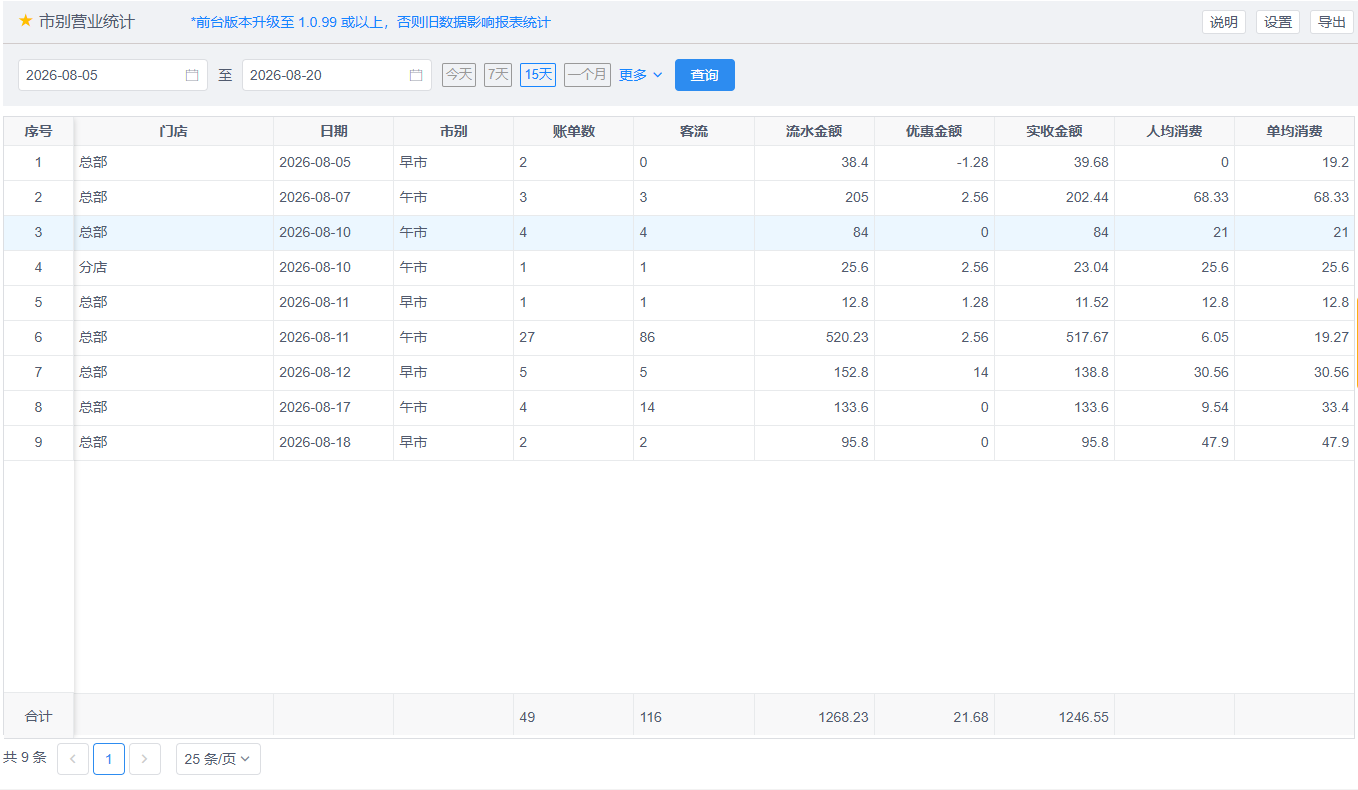The width and height of the screenshot is (1358, 790).
Task: Click the 33.4 单均消费 value
Action: tap(1336, 407)
